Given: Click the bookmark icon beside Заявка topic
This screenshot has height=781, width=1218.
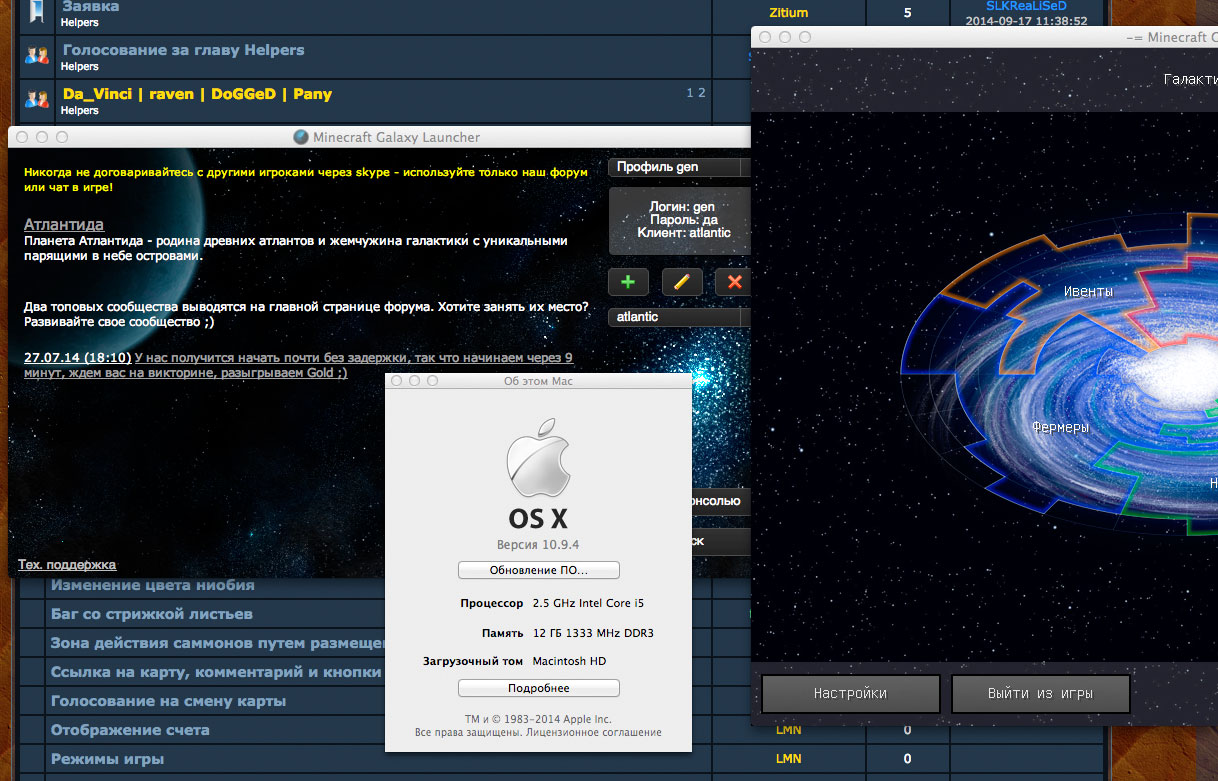Looking at the screenshot, I should pos(37,11).
